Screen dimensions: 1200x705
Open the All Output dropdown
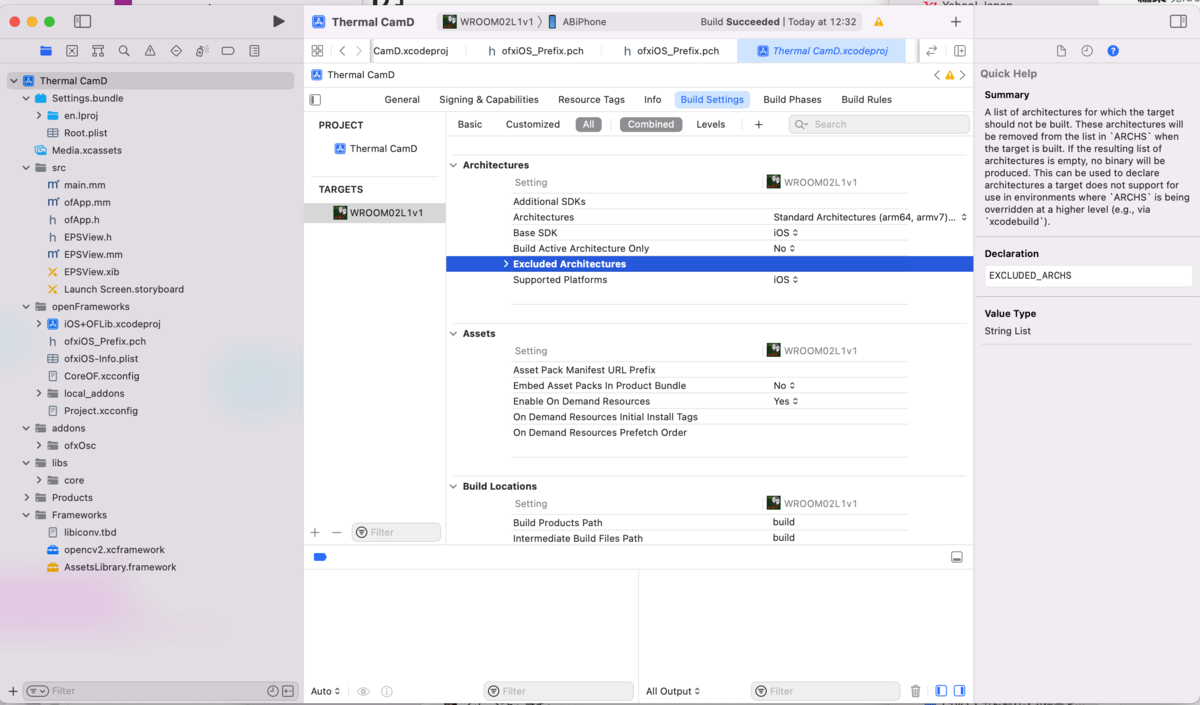tap(673, 691)
